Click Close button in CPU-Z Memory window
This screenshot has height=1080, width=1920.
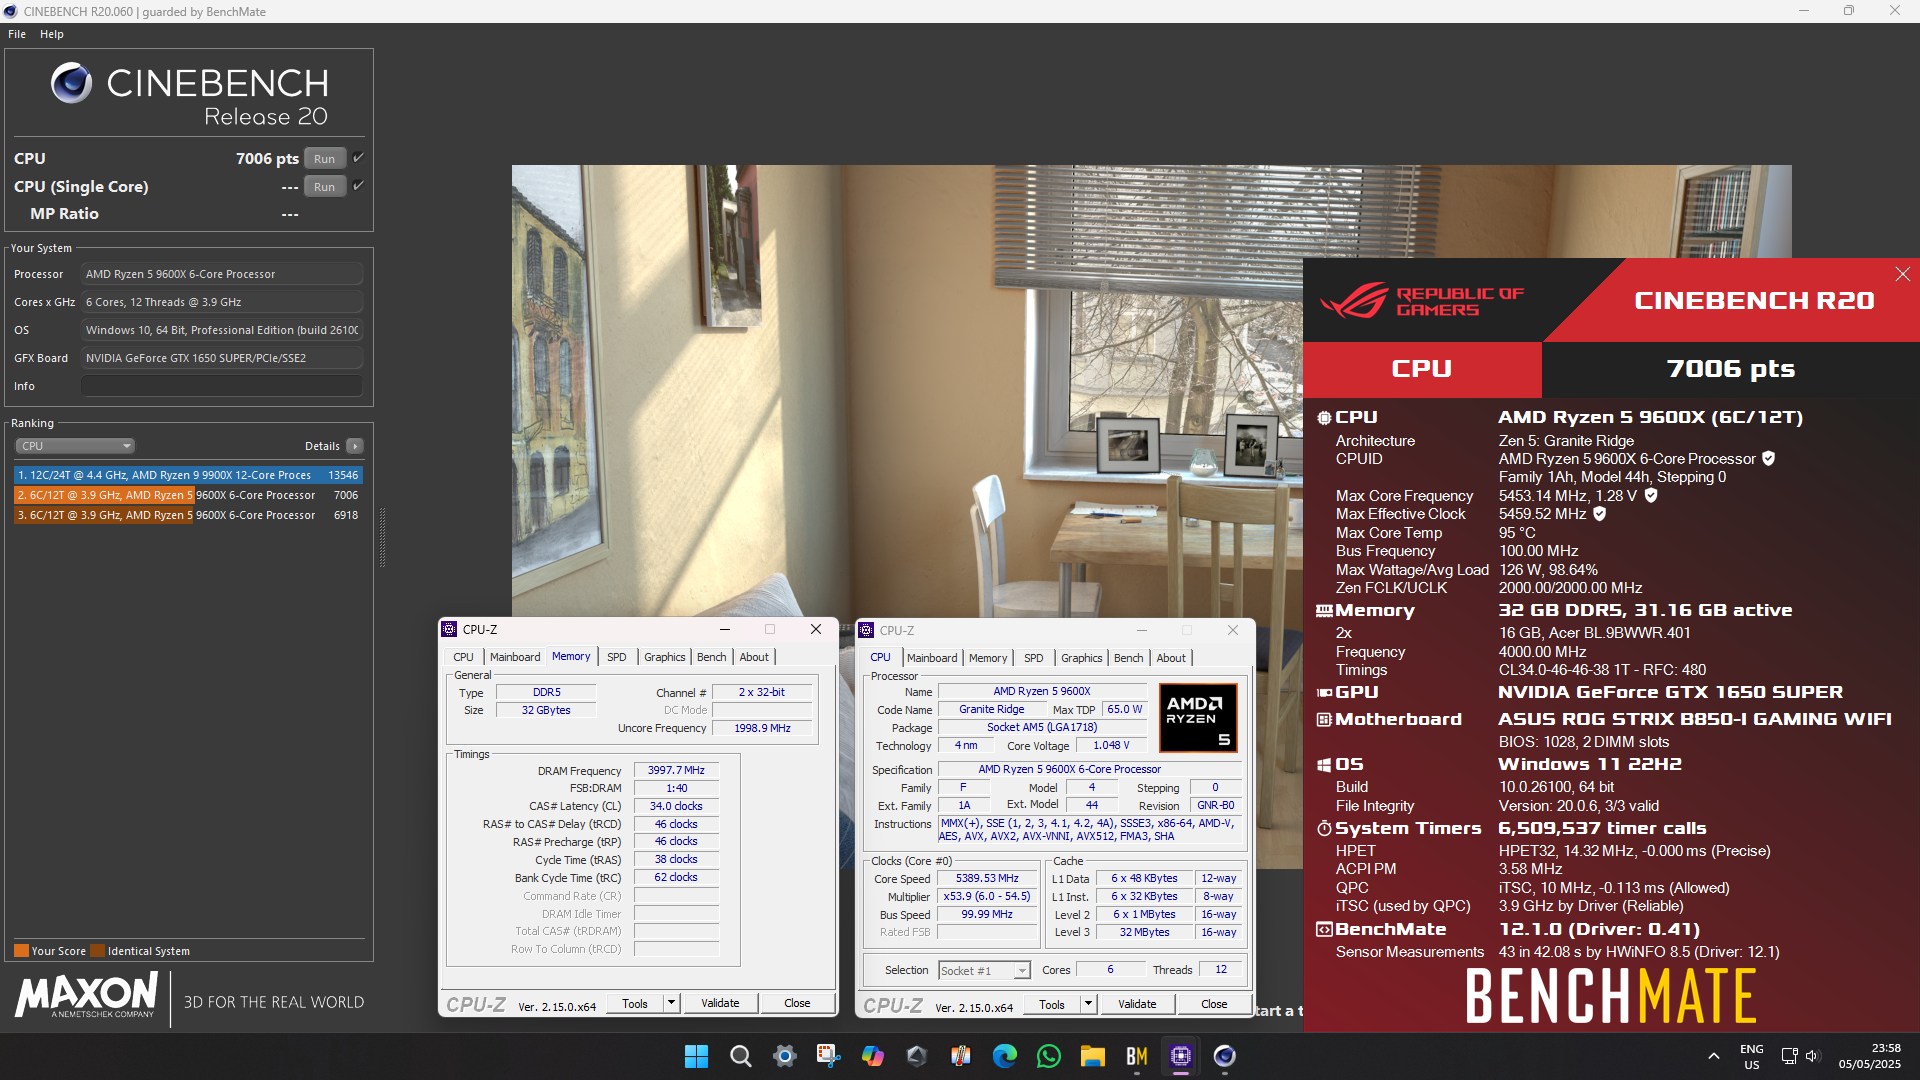coord(797,1003)
